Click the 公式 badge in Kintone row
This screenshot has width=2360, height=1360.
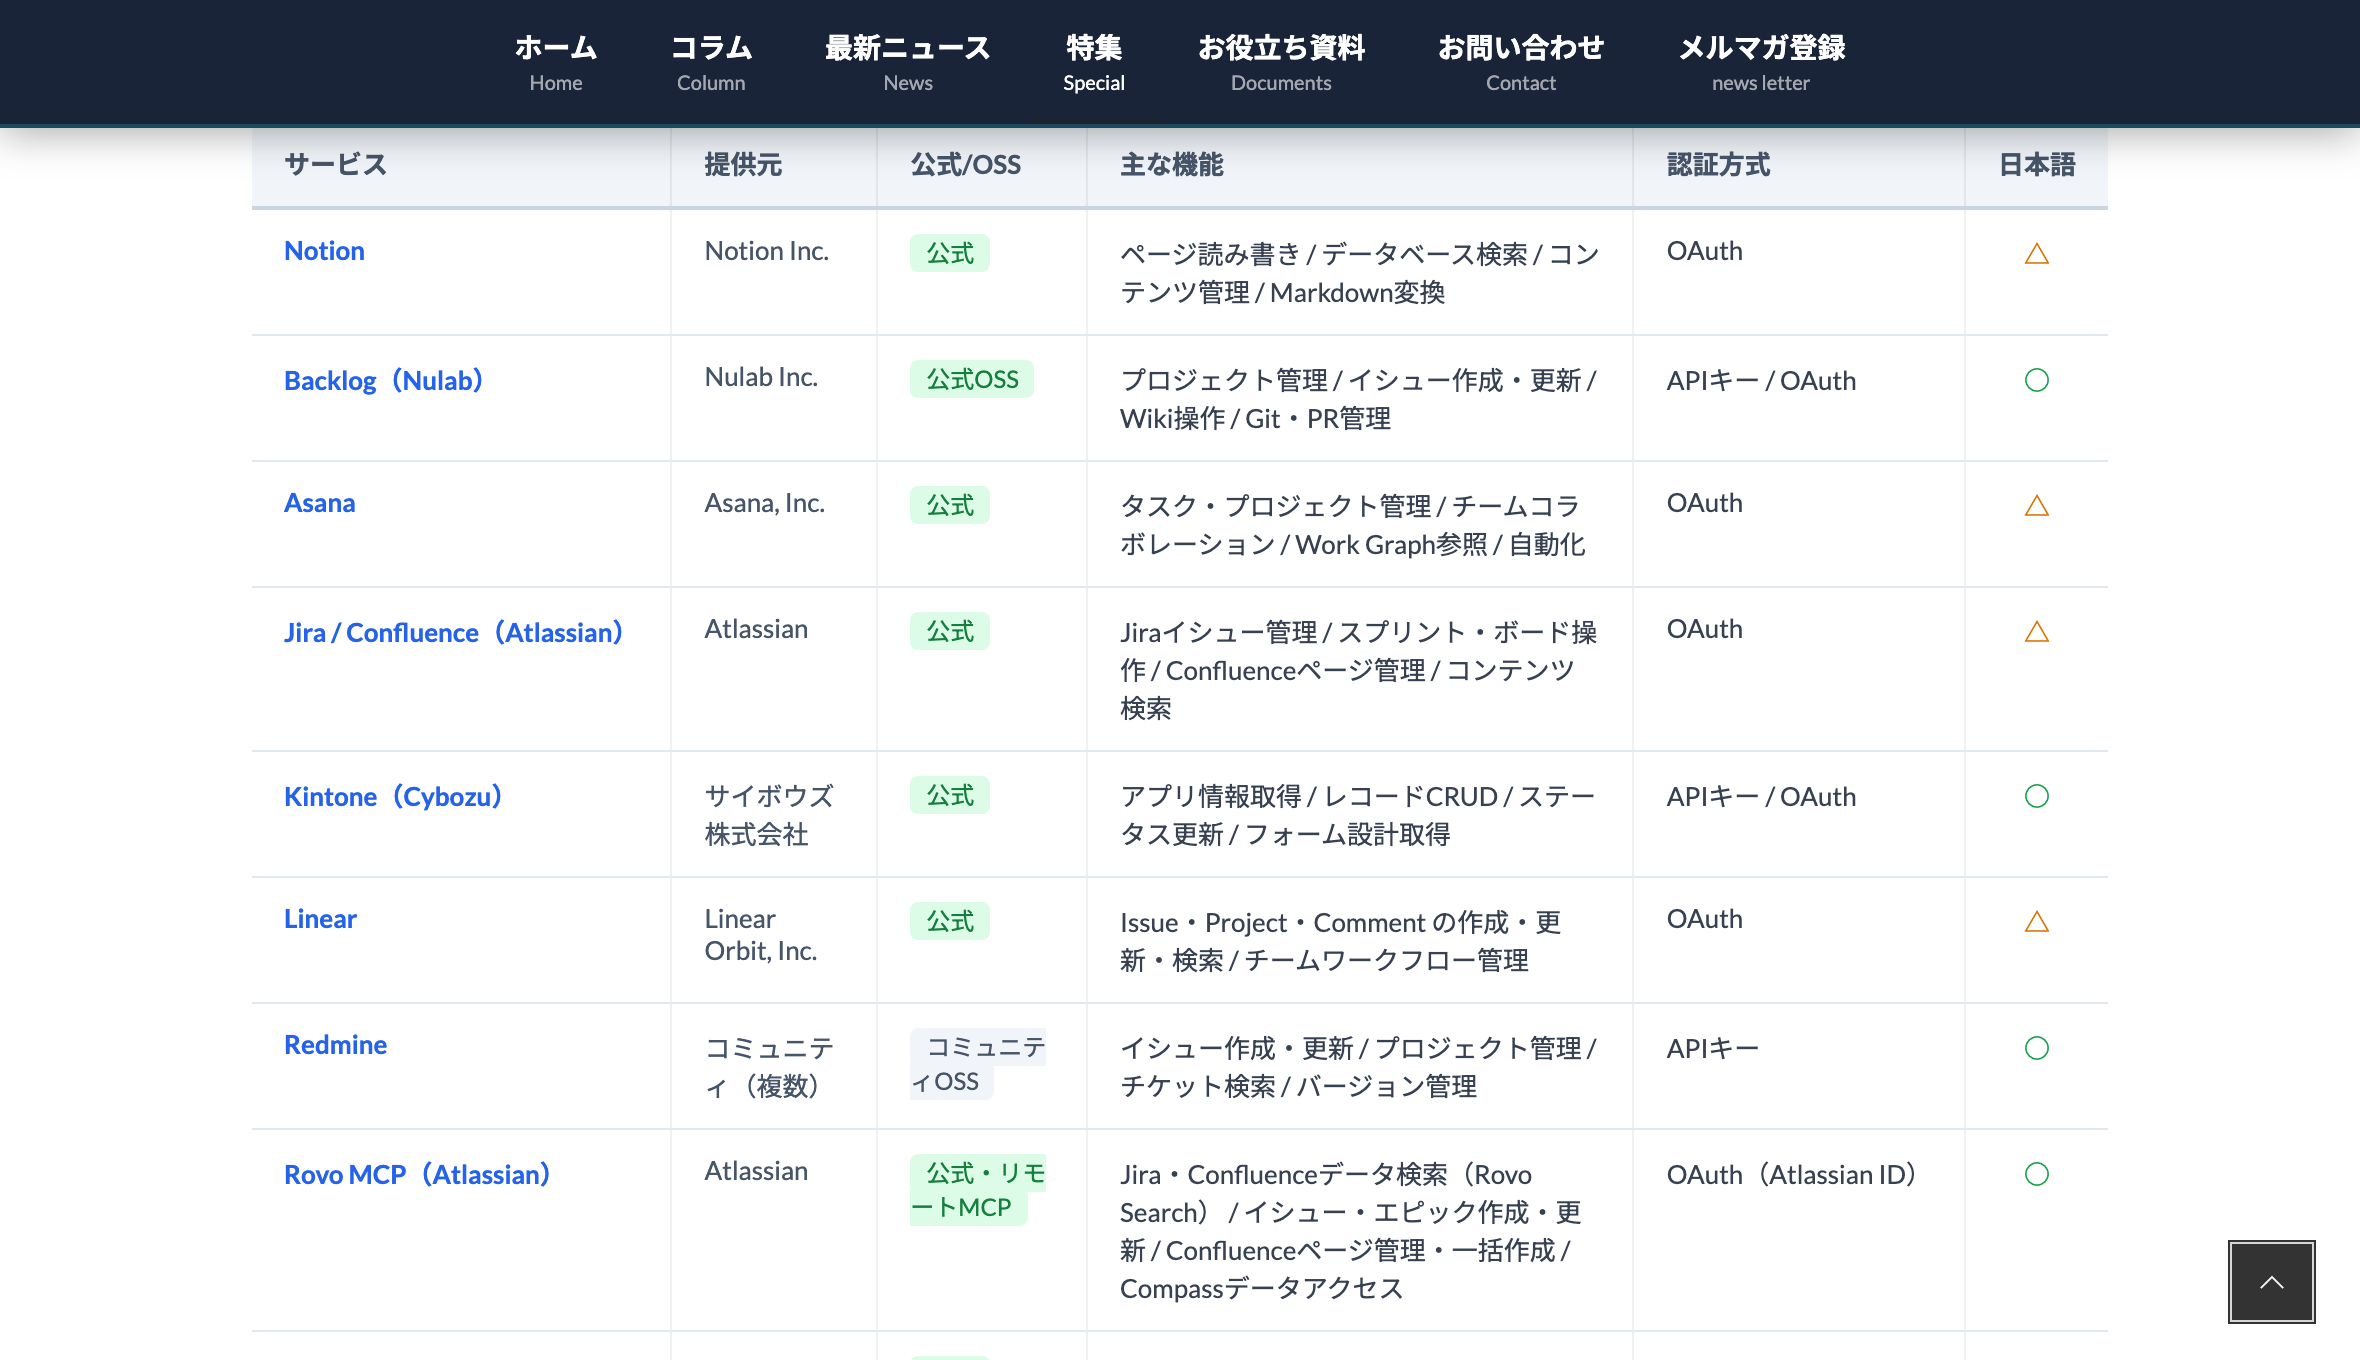pyautogui.click(x=950, y=795)
